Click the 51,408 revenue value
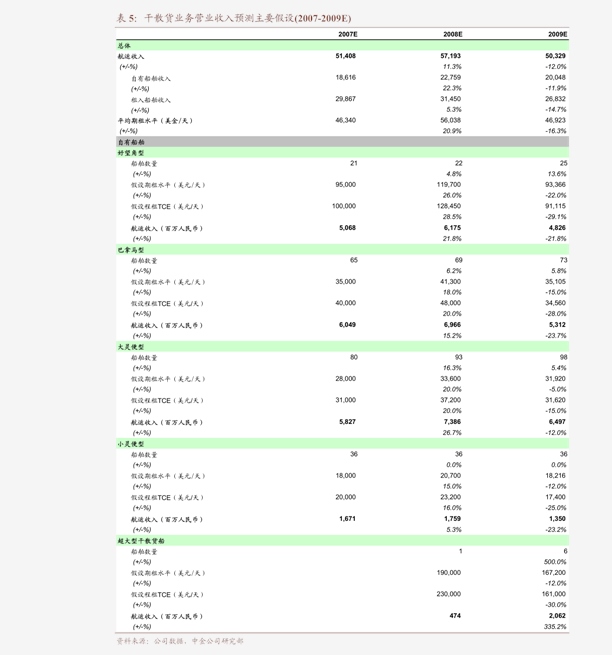Image resolution: width=612 pixels, height=655 pixels. (346, 56)
